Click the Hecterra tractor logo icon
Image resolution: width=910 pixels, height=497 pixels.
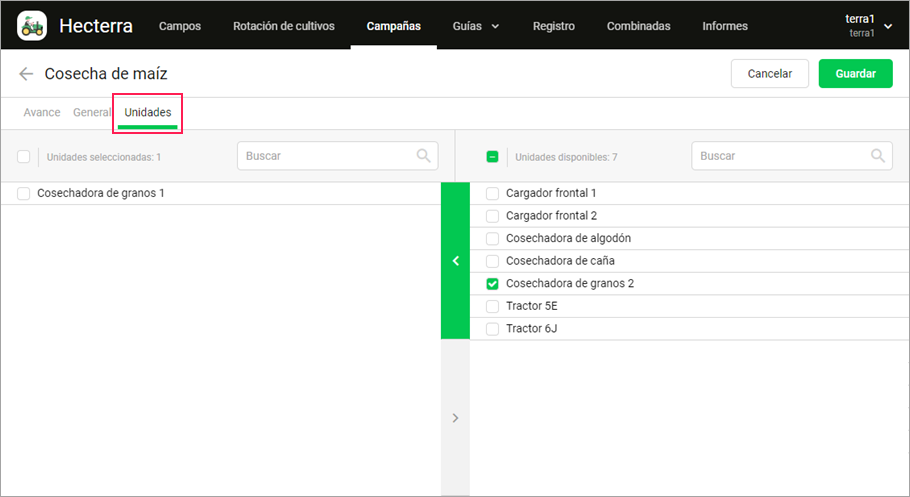click(32, 26)
